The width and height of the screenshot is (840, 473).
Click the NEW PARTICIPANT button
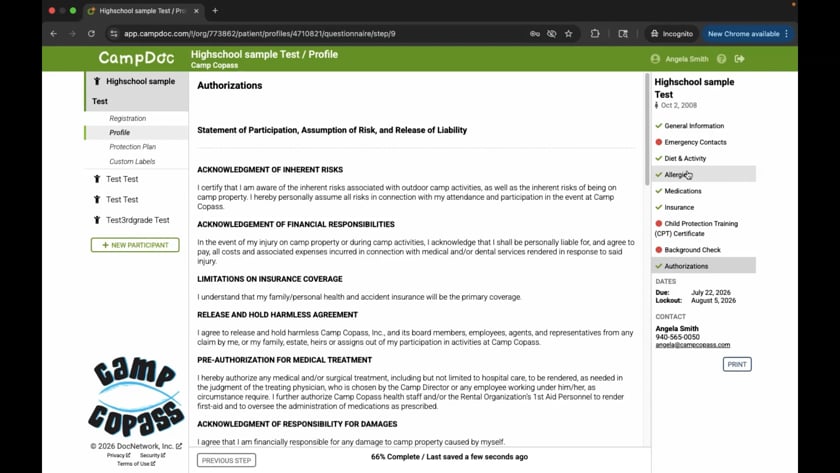[135, 245]
